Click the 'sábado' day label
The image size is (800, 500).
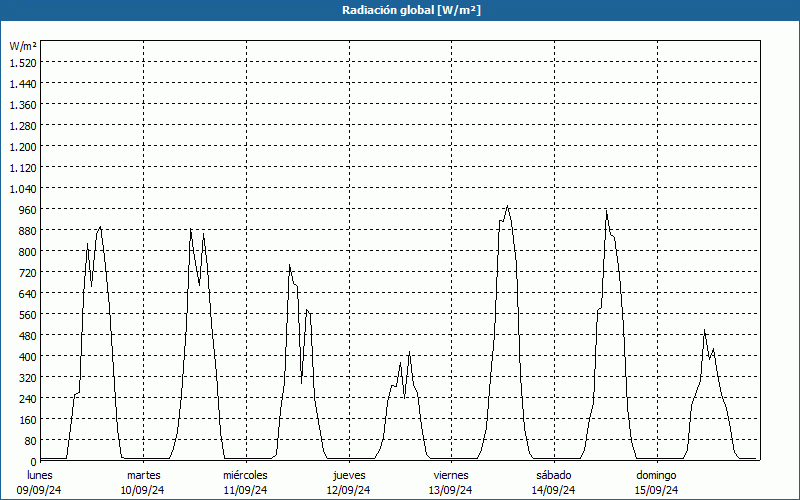click(x=554, y=475)
